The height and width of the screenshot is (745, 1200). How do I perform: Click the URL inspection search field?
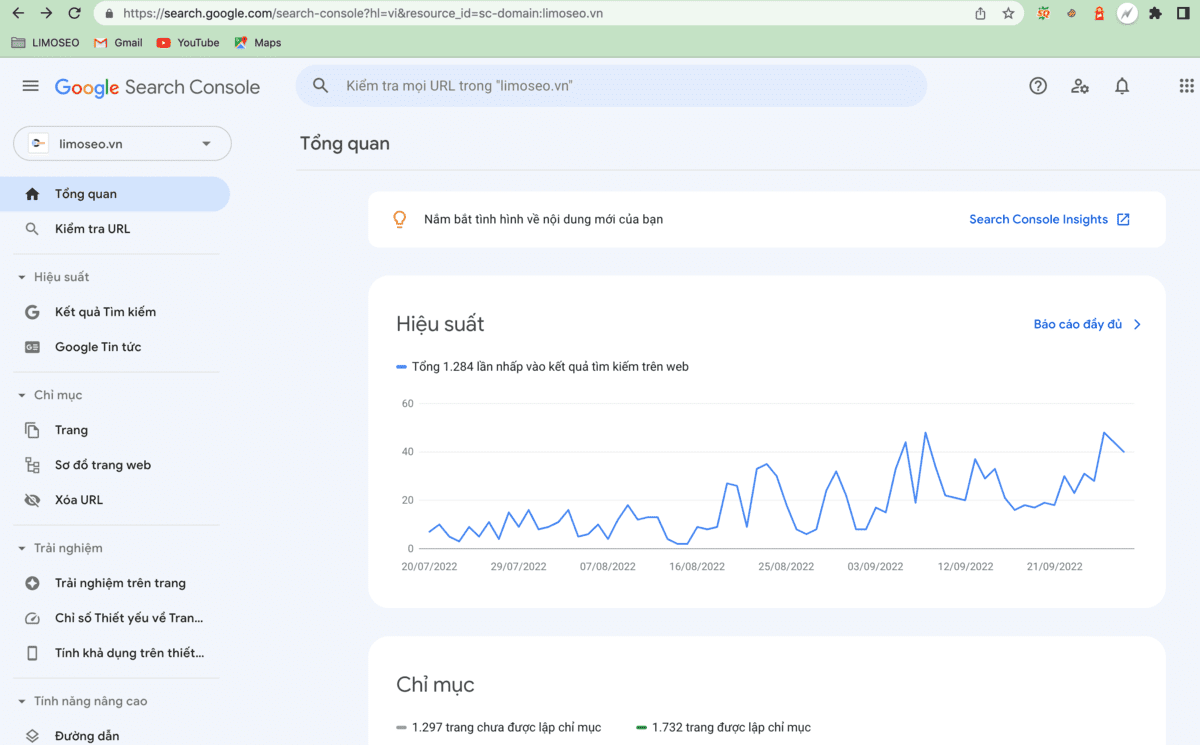[611, 86]
